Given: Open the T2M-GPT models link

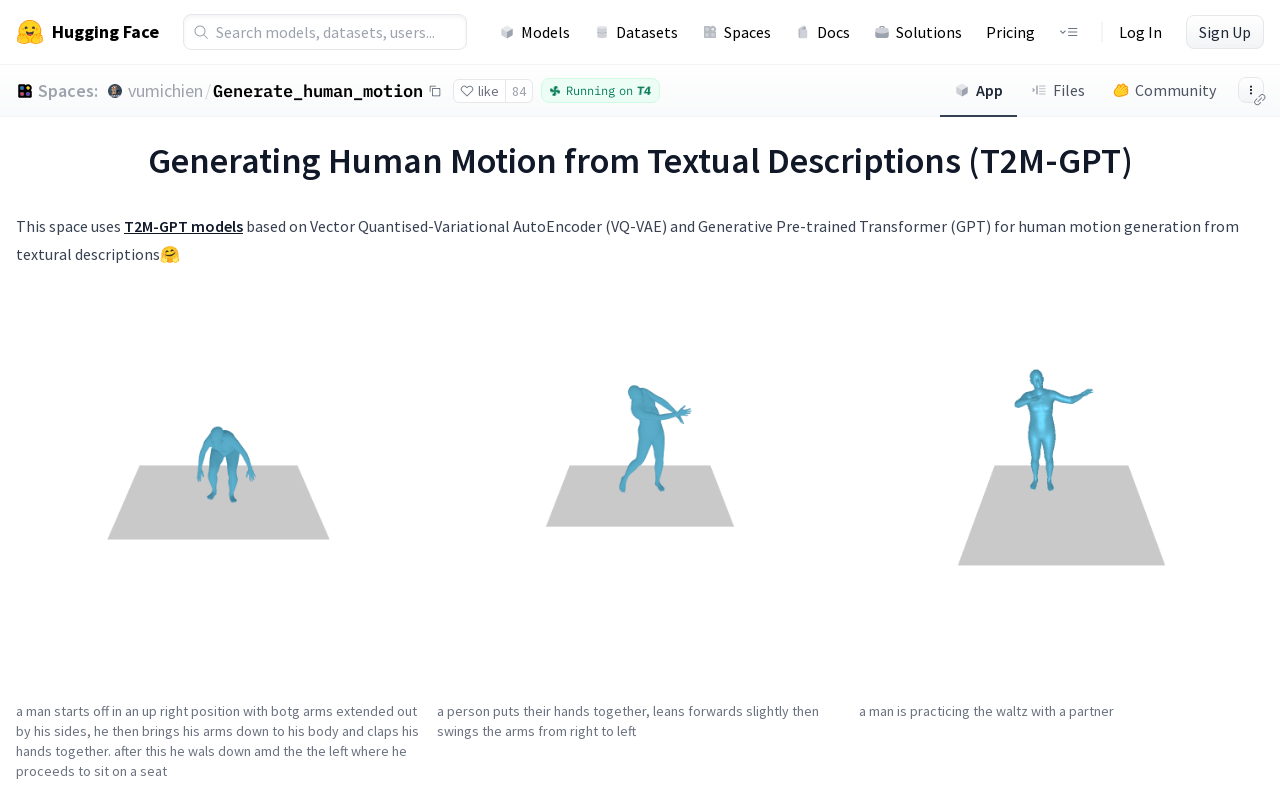Looking at the screenshot, I should (184, 227).
